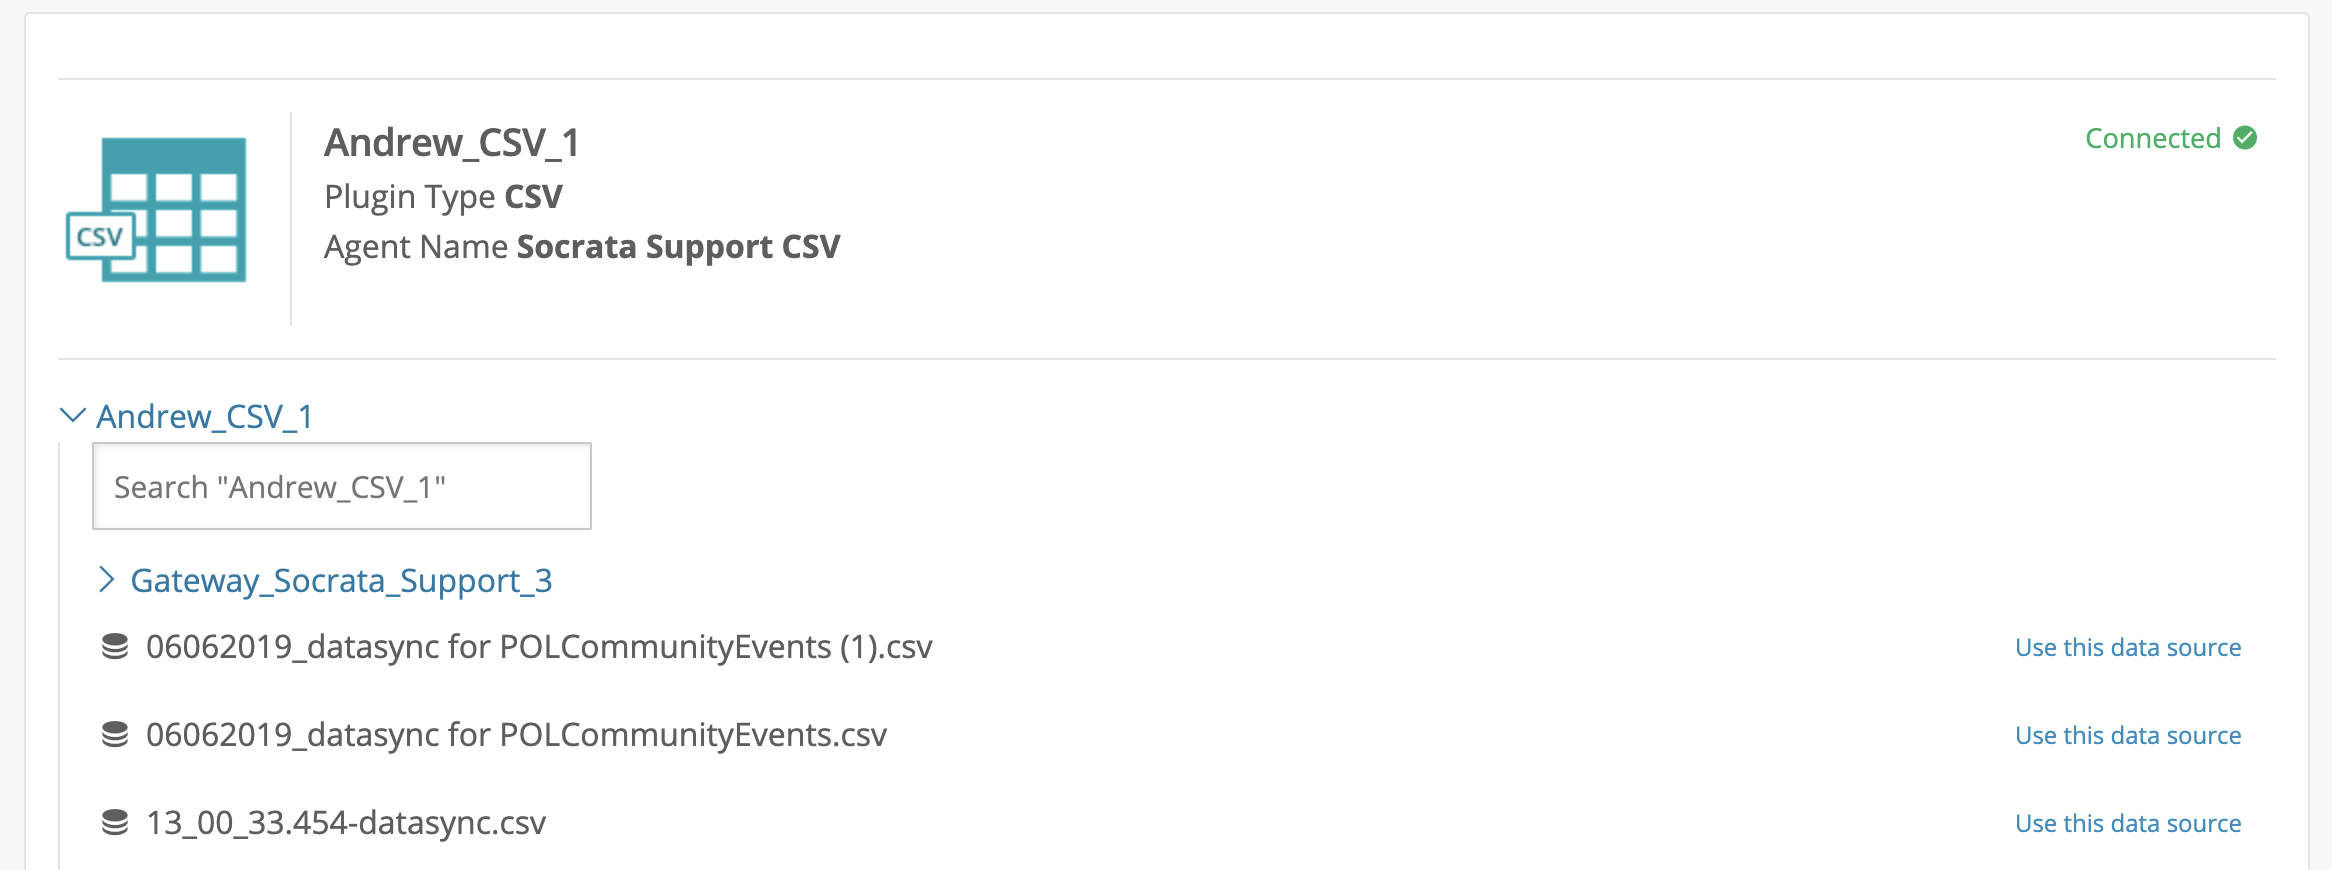Click the Agent Name Socrata Support CSV
This screenshot has width=2332, height=870.
click(582, 247)
